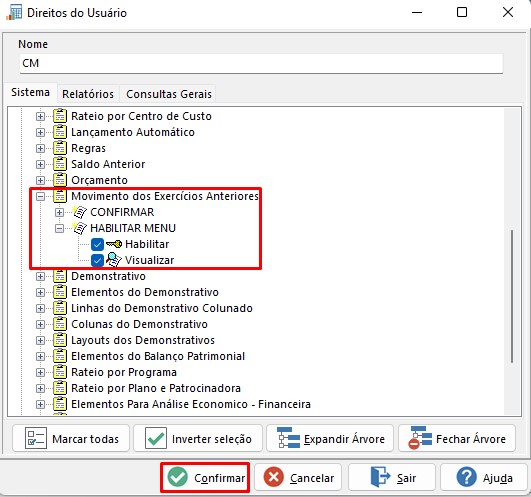Click the magnifier icon next to Visualizar

114,260
